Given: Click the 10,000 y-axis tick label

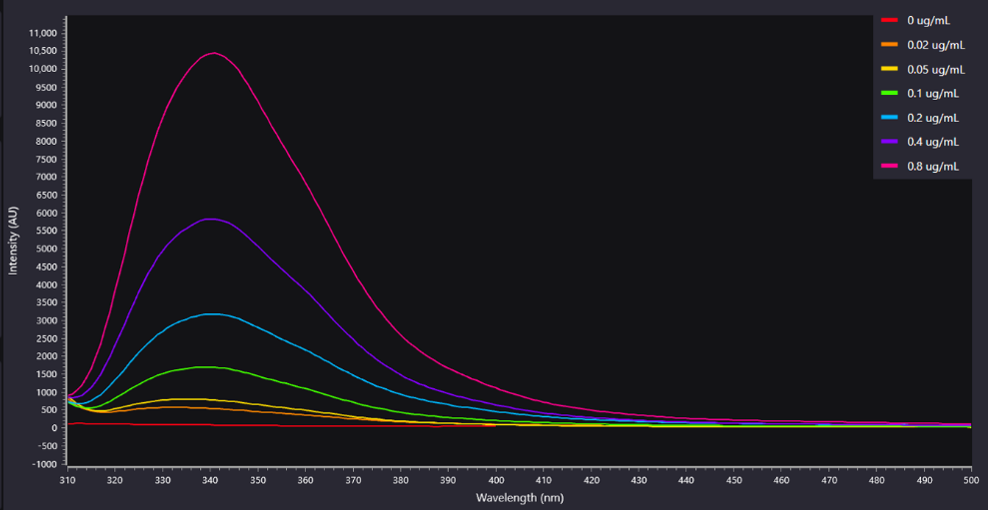Looking at the screenshot, I should (43, 69).
